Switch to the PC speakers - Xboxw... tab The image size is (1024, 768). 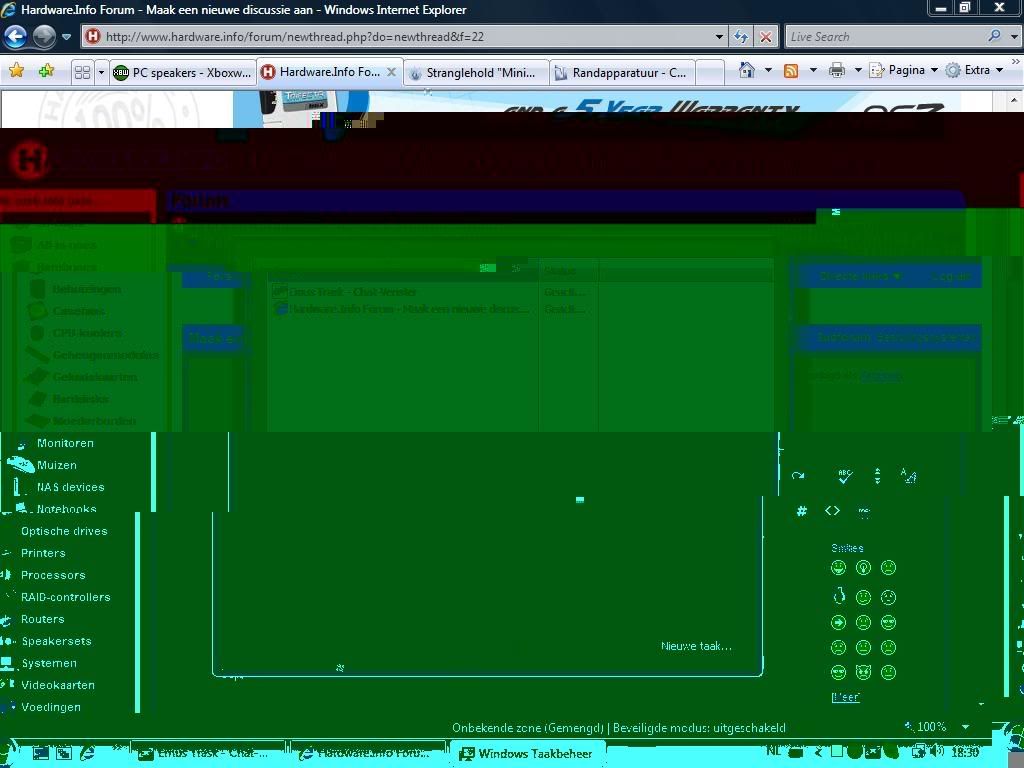182,72
